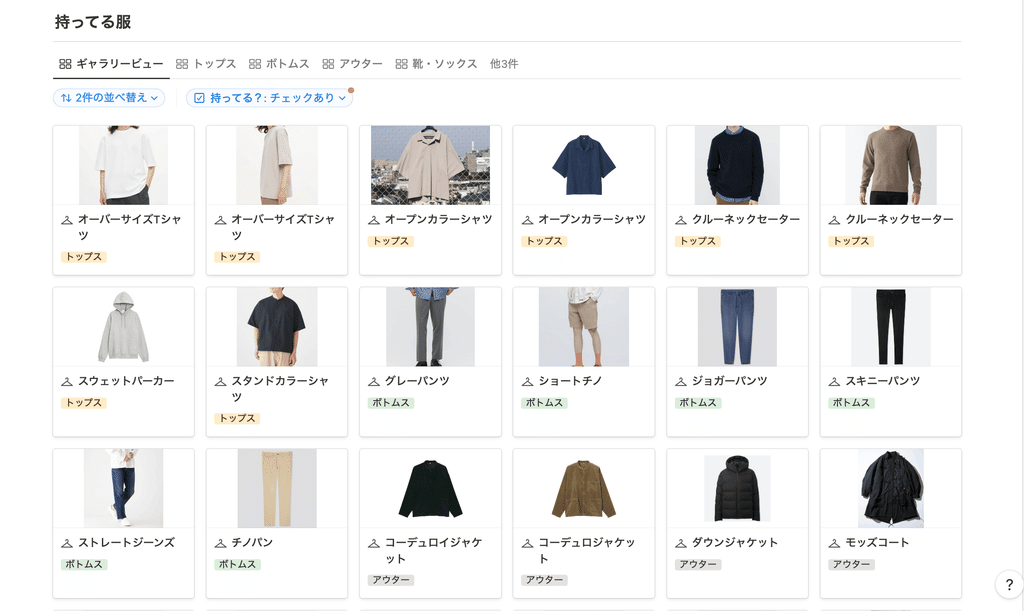Click the help question mark button

[x=1009, y=584]
